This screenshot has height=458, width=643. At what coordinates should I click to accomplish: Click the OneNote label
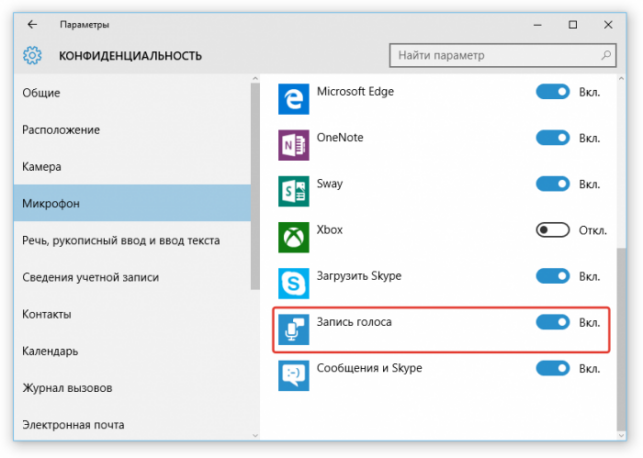coord(340,137)
